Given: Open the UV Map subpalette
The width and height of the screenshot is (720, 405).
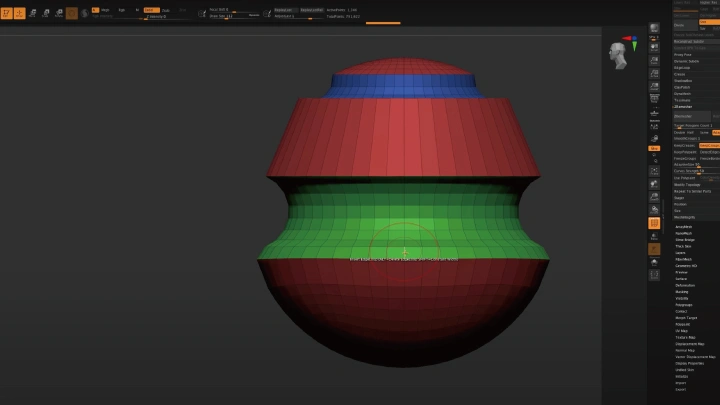Looking at the screenshot, I should pyautogui.click(x=681, y=331).
